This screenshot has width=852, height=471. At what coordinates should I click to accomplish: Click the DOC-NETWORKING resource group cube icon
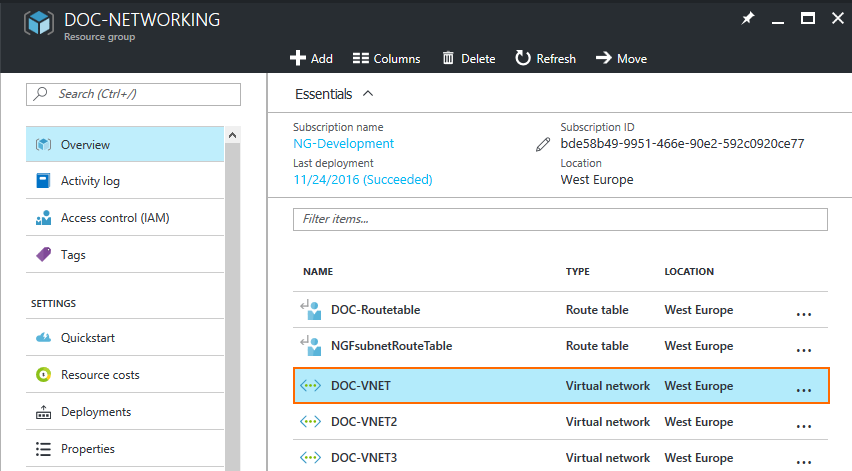[x=39, y=23]
